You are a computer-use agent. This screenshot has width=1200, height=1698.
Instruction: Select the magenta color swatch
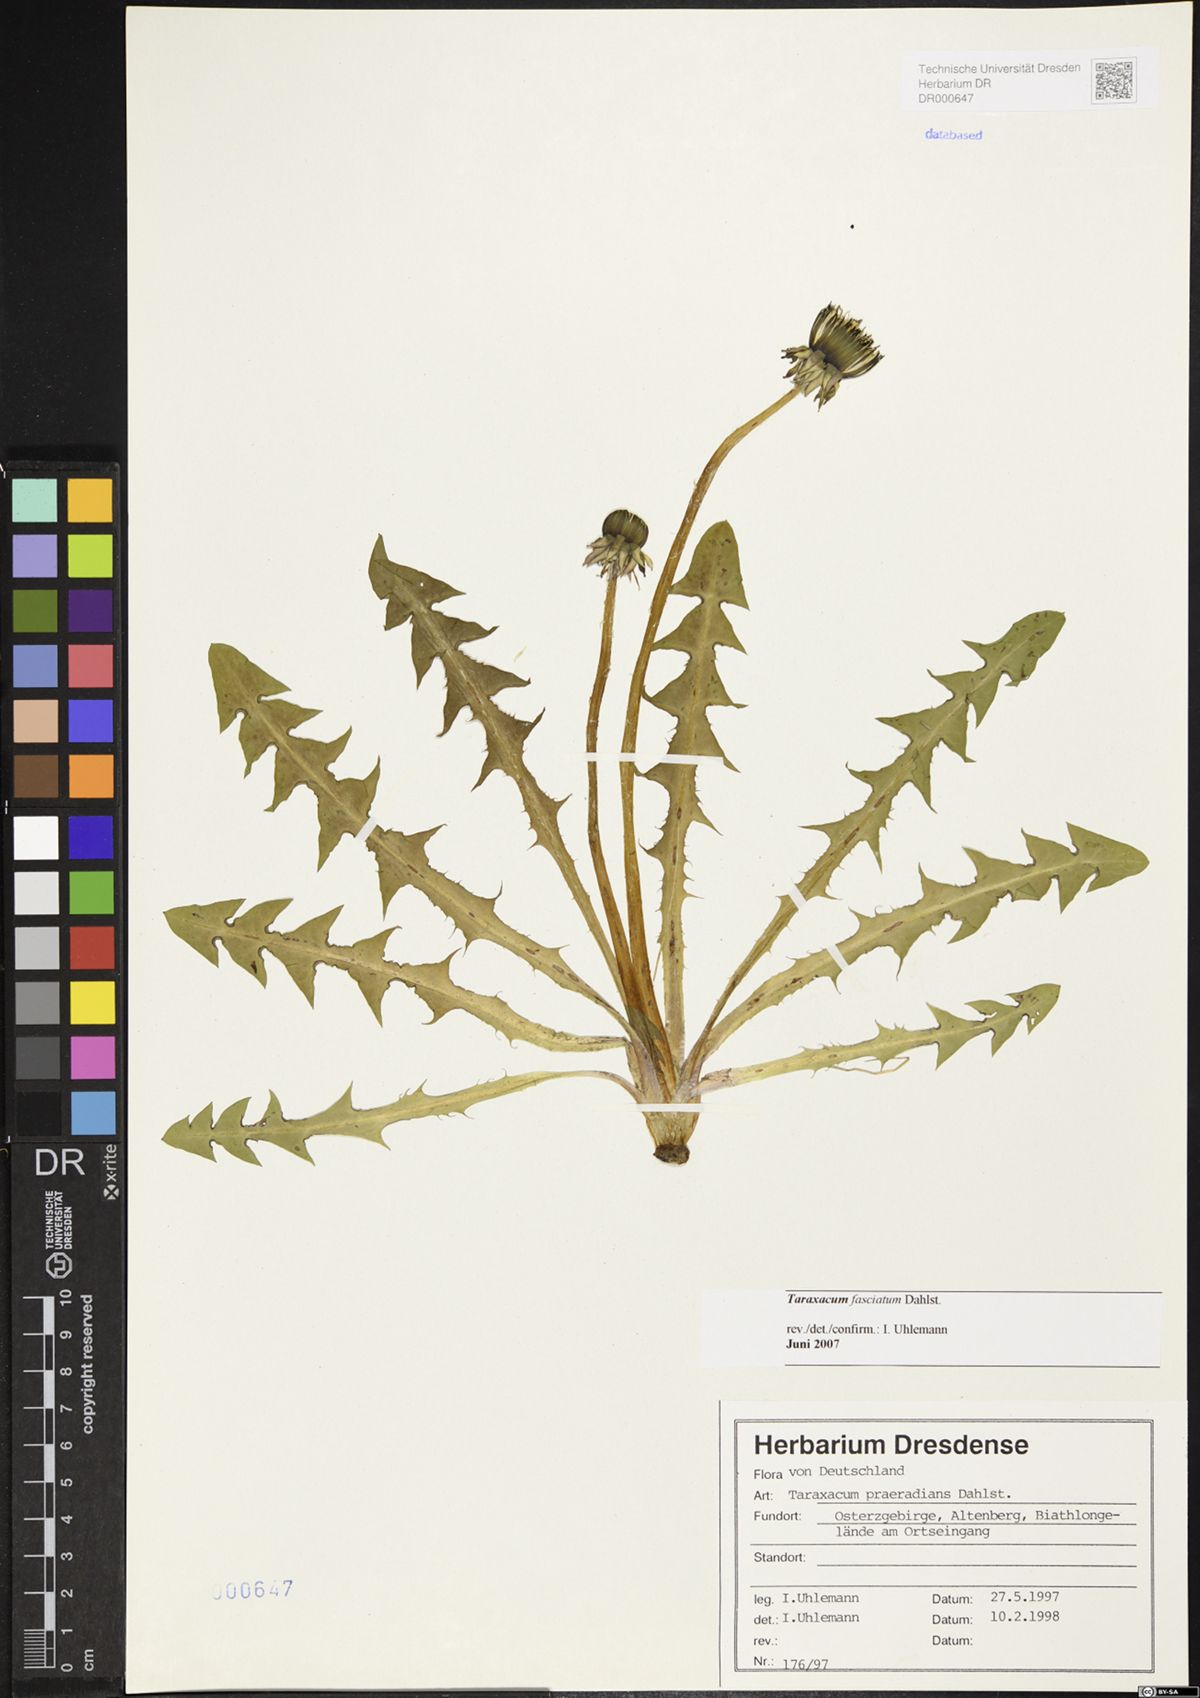(x=91, y=1058)
